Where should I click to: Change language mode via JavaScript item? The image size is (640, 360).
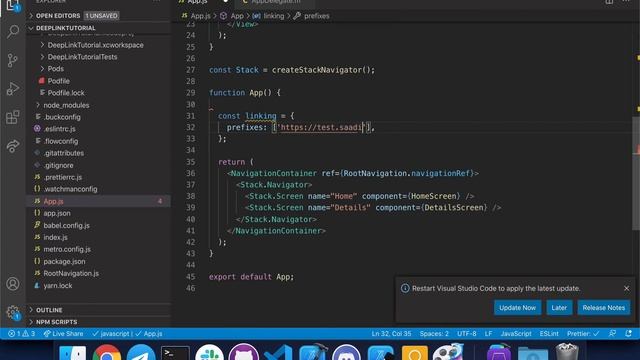point(516,333)
